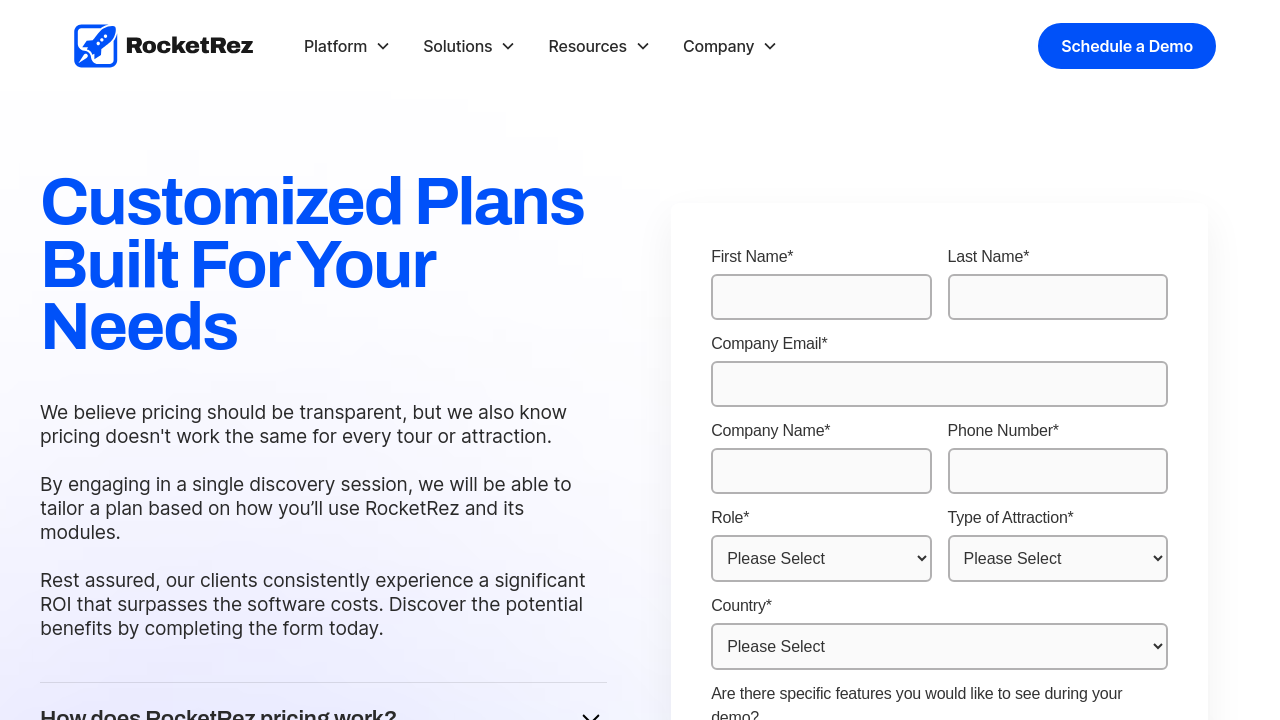The image size is (1280, 720).
Task: Open the Resources menu
Action: 588,46
